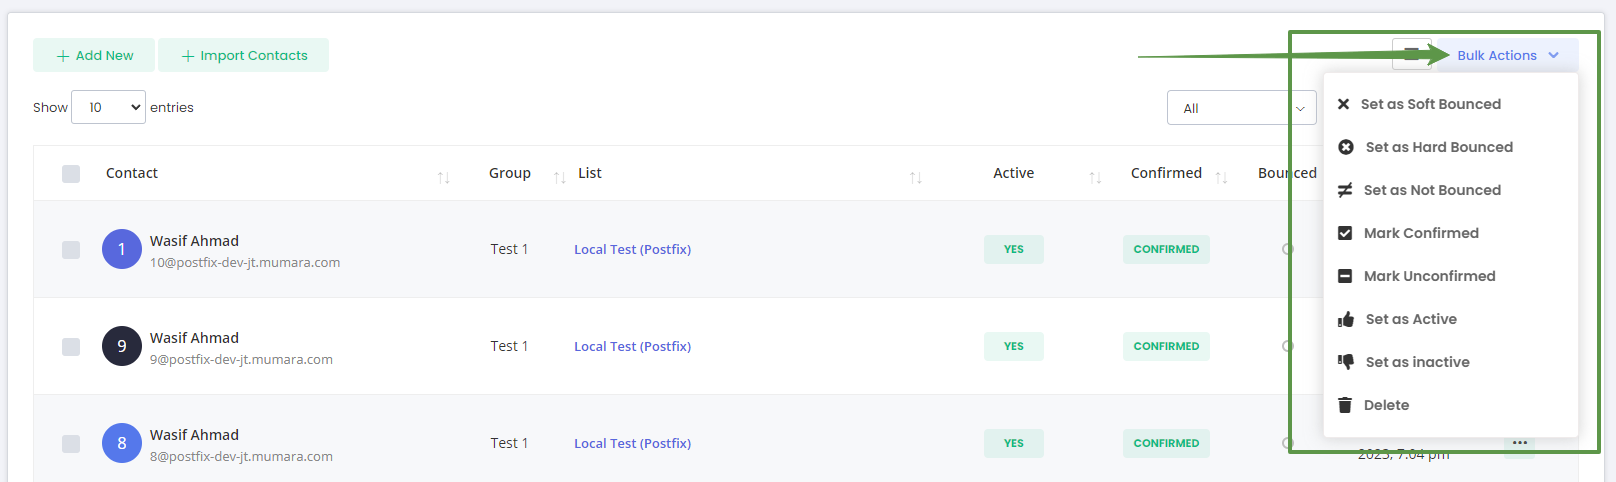Image resolution: width=1616 pixels, height=482 pixels.
Task: Click YES active badge for contact 10
Action: tap(1014, 249)
